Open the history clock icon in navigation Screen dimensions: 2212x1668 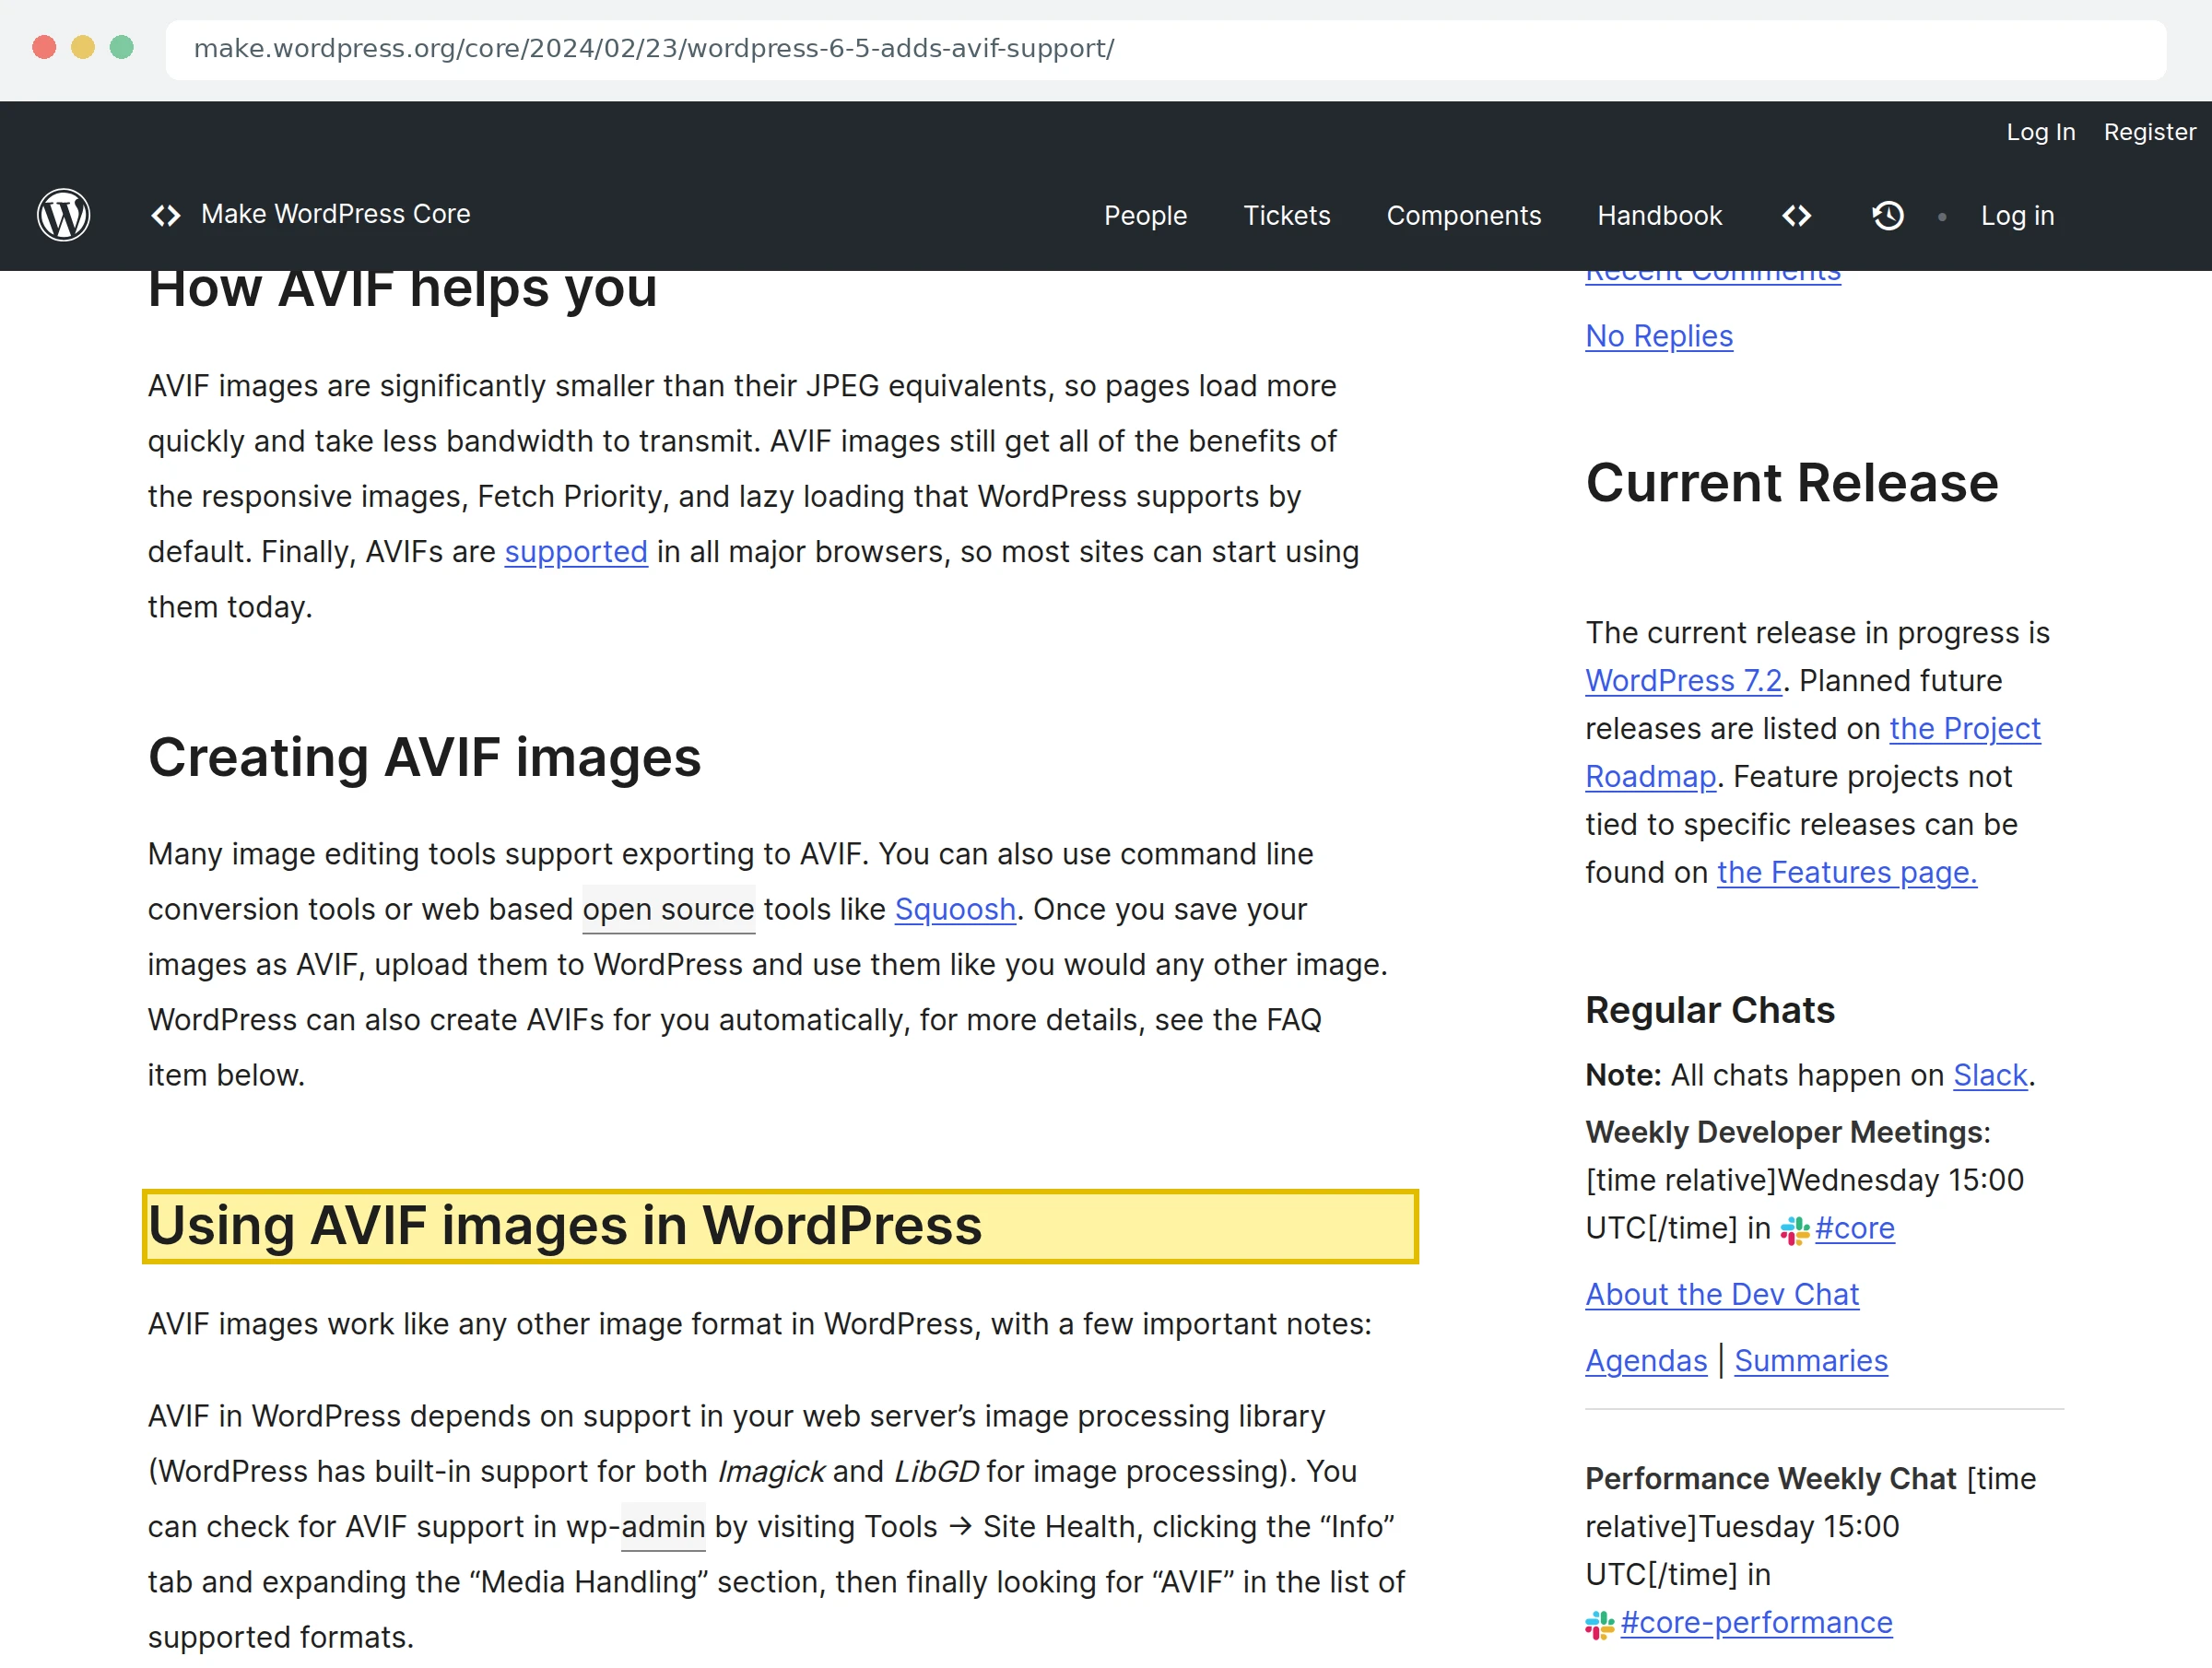tap(1888, 216)
